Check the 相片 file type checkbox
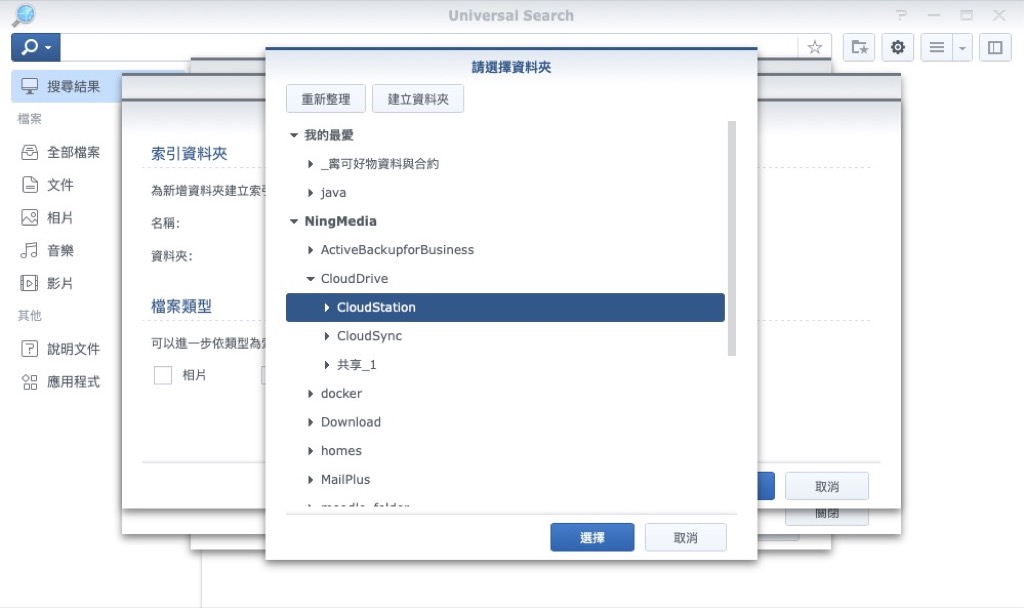 [x=163, y=376]
